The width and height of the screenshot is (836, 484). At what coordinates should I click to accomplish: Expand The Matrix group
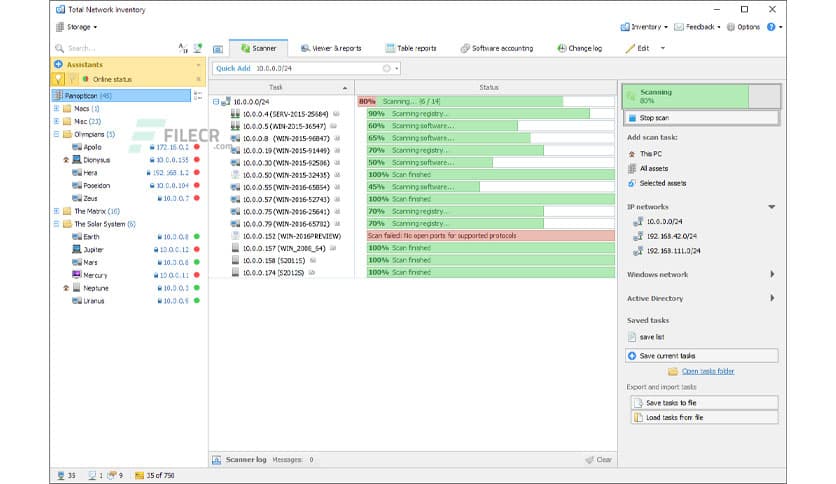(x=57, y=211)
